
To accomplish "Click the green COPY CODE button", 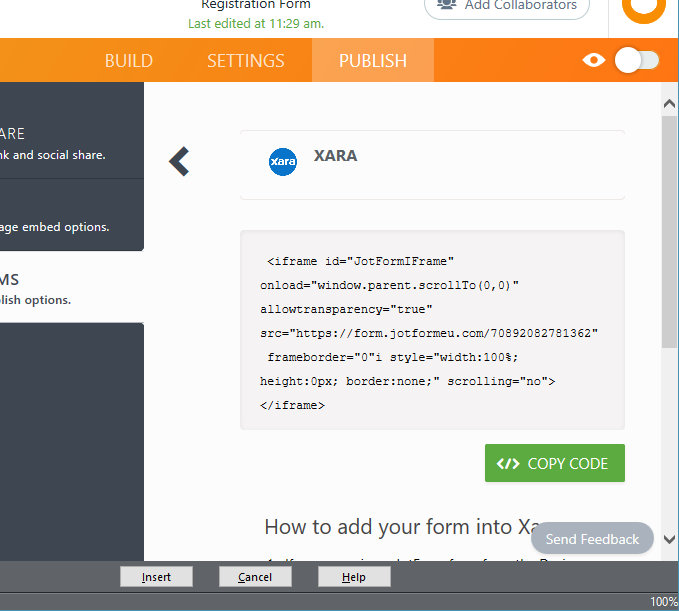I will pyautogui.click(x=555, y=463).
